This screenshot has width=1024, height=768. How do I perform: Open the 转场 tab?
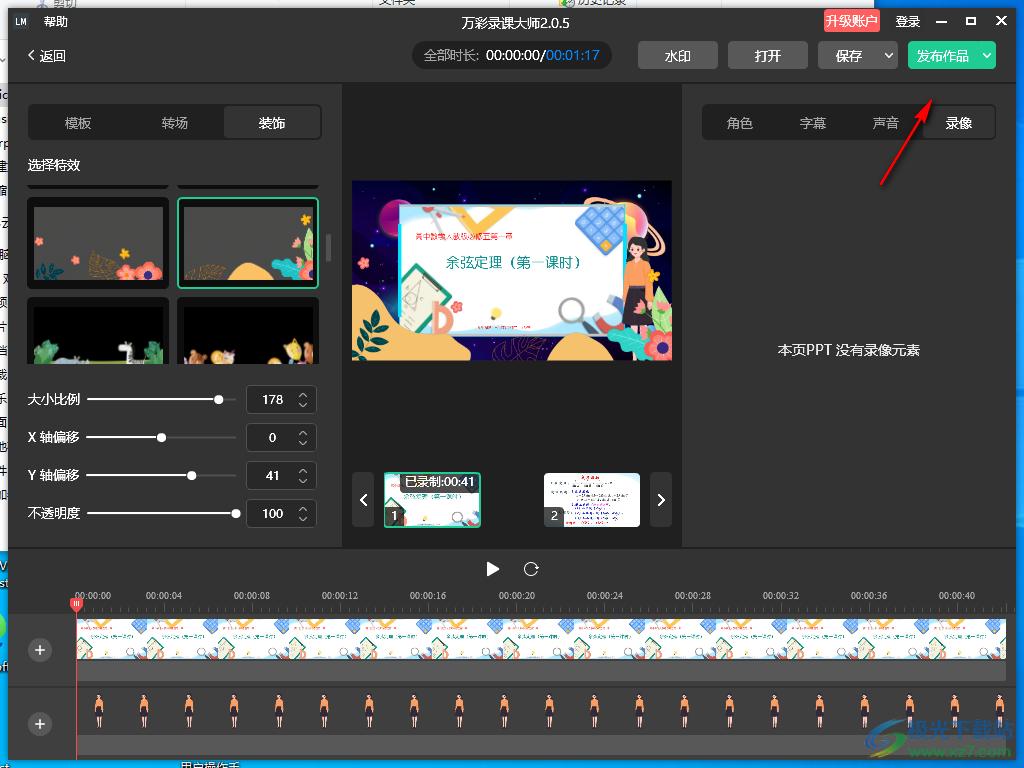click(175, 123)
